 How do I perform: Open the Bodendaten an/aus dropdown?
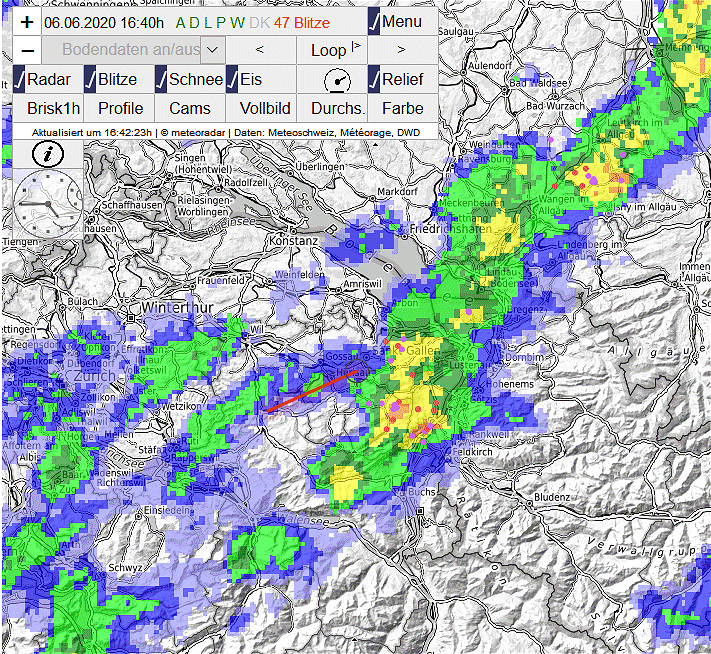tap(134, 50)
